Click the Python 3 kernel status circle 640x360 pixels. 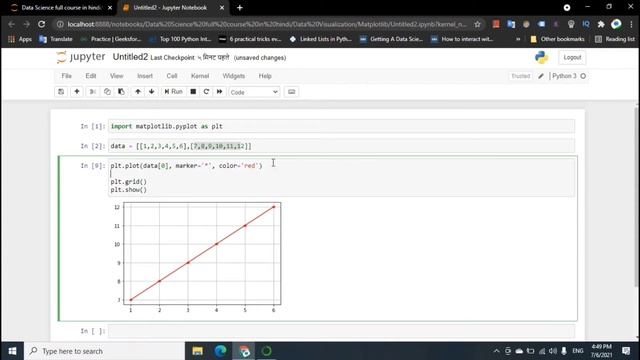click(x=583, y=76)
